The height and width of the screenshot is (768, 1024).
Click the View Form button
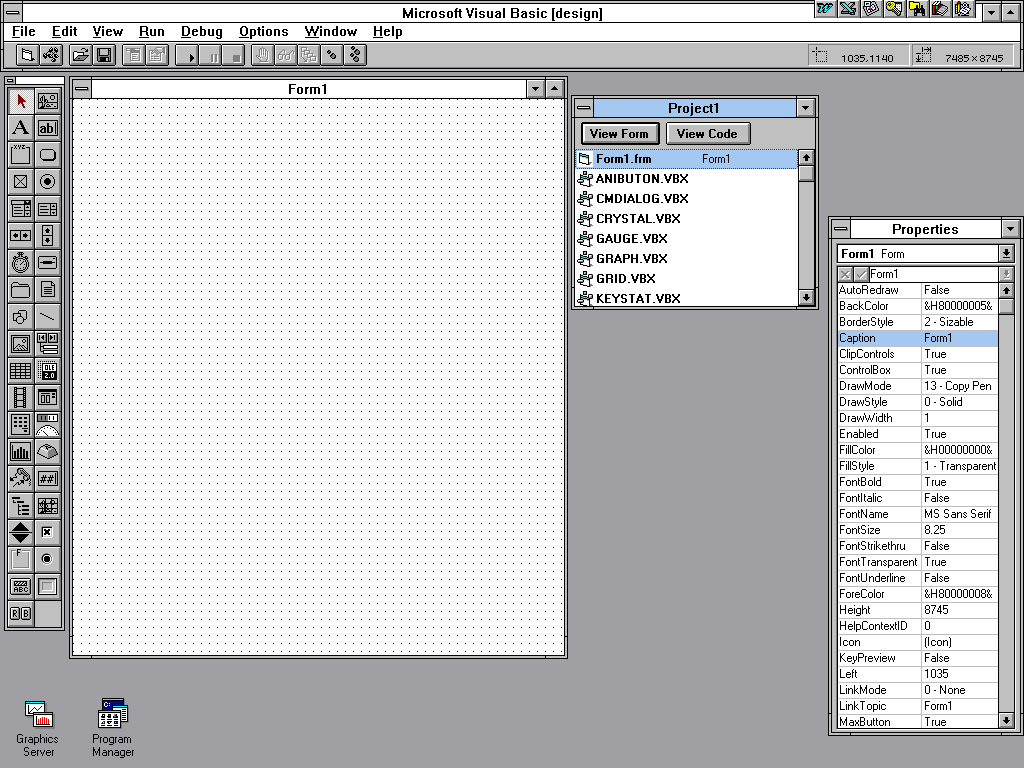click(x=620, y=134)
